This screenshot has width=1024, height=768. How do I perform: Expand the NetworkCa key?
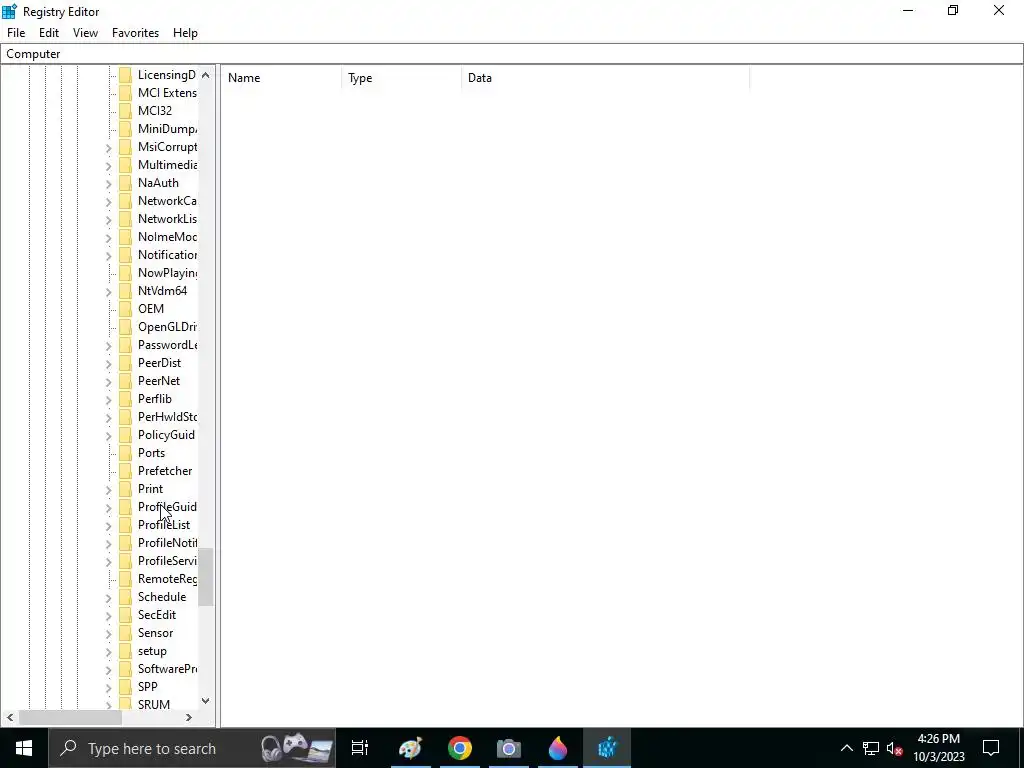[109, 202]
